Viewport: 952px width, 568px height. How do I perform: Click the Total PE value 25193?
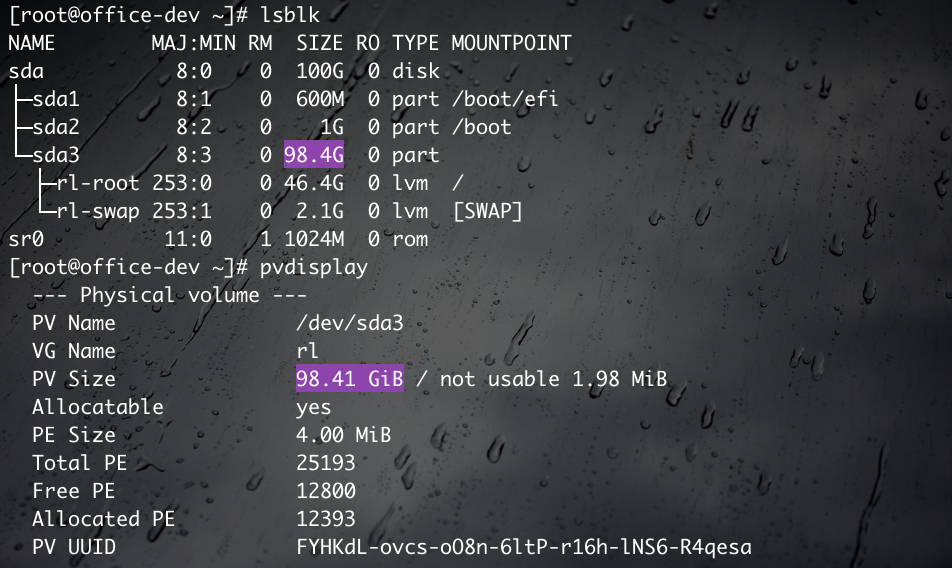[x=326, y=463]
